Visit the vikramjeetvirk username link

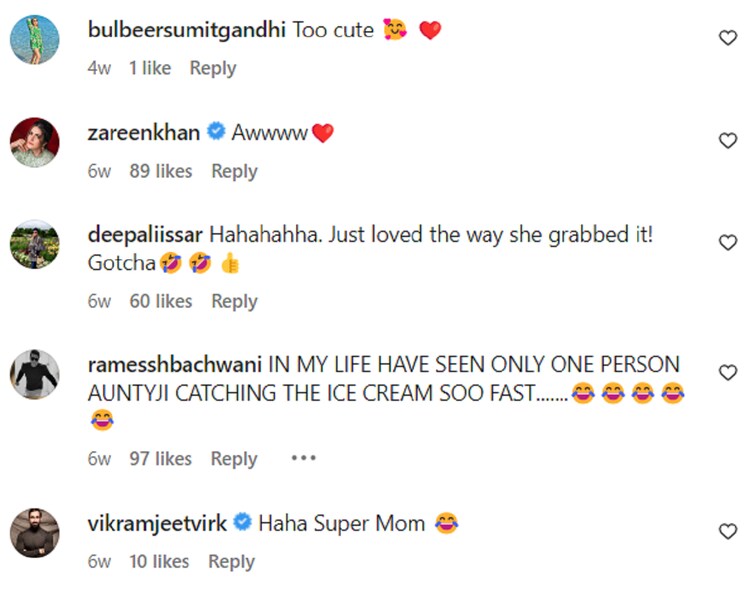[157, 522]
